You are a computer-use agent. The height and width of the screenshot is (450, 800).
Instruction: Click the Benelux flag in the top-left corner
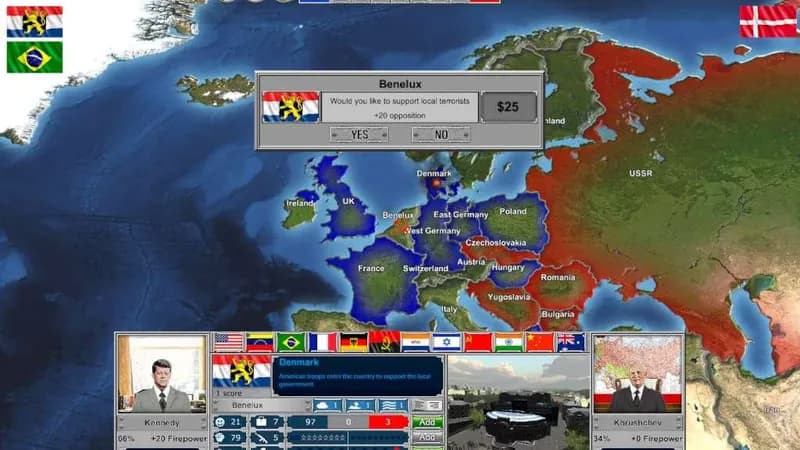coord(35,22)
